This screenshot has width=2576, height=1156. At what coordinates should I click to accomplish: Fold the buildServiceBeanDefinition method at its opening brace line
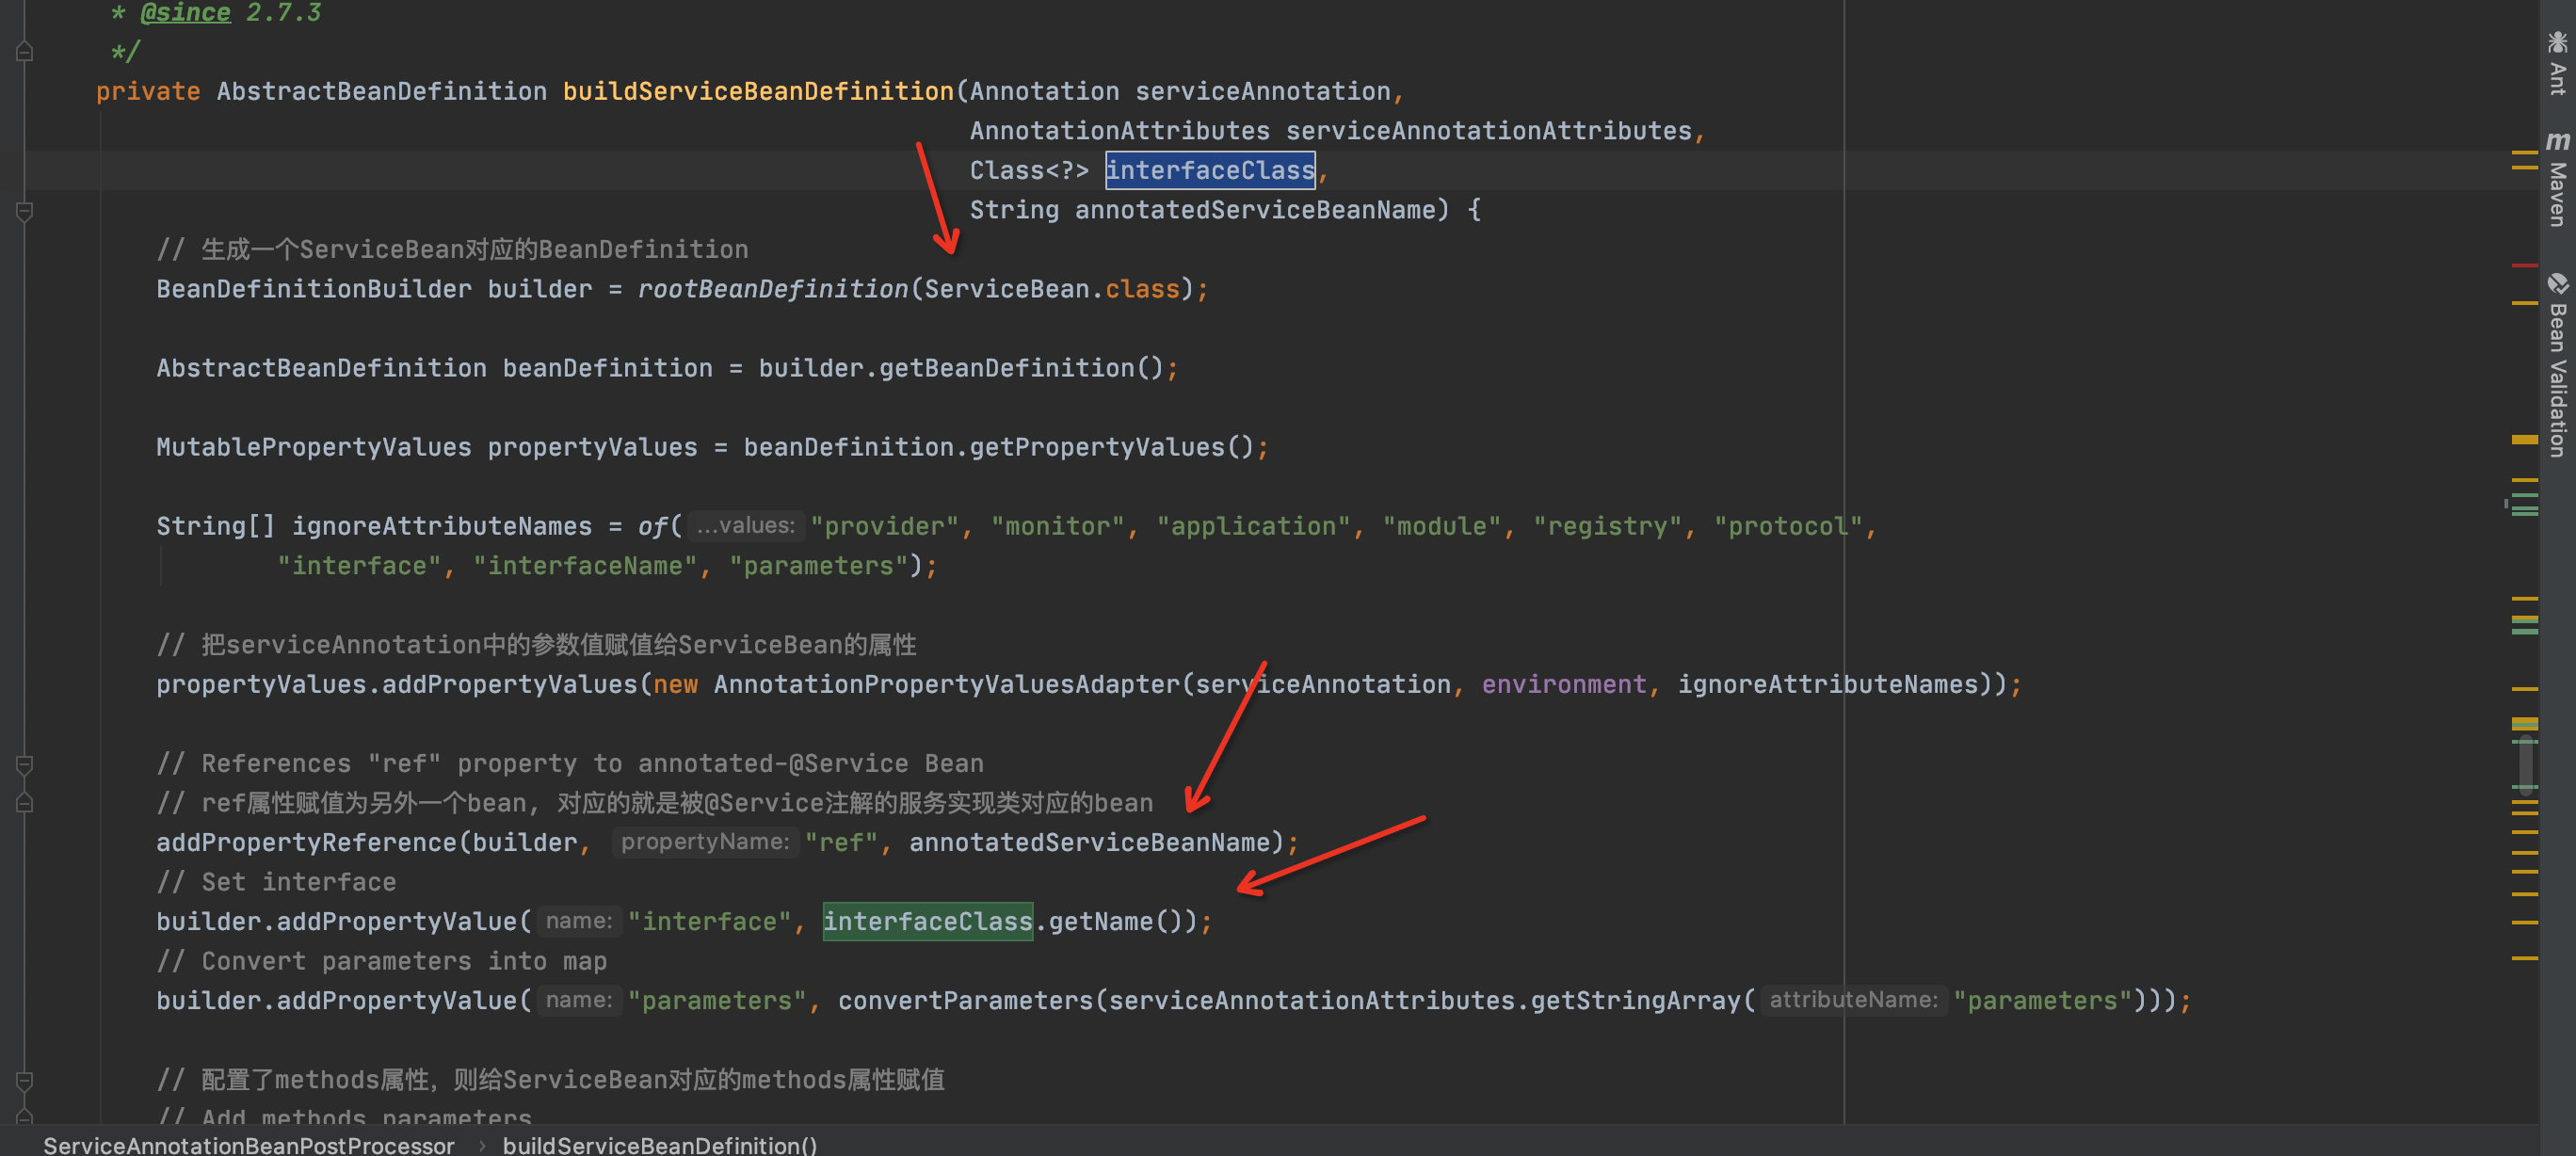tap(25, 211)
